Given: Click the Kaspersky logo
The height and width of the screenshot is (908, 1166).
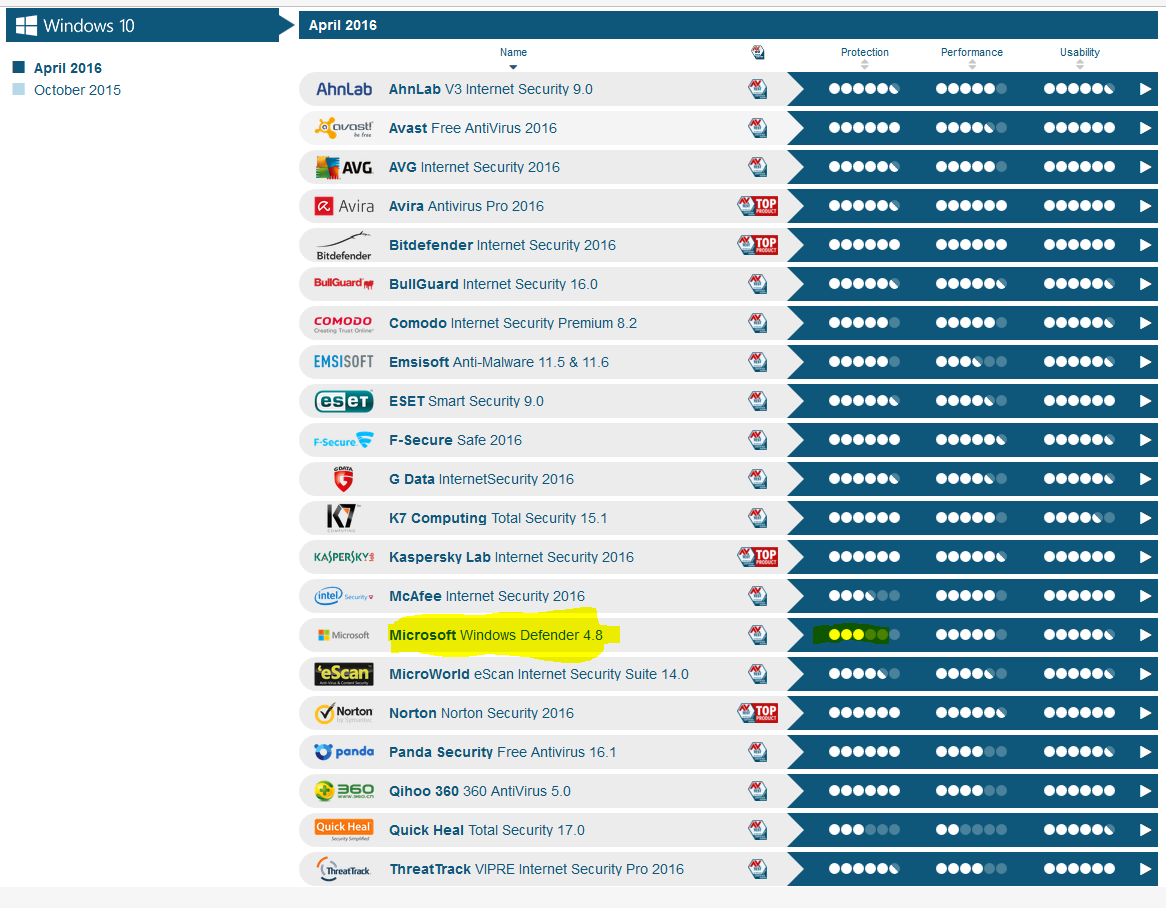Looking at the screenshot, I should click(x=344, y=557).
